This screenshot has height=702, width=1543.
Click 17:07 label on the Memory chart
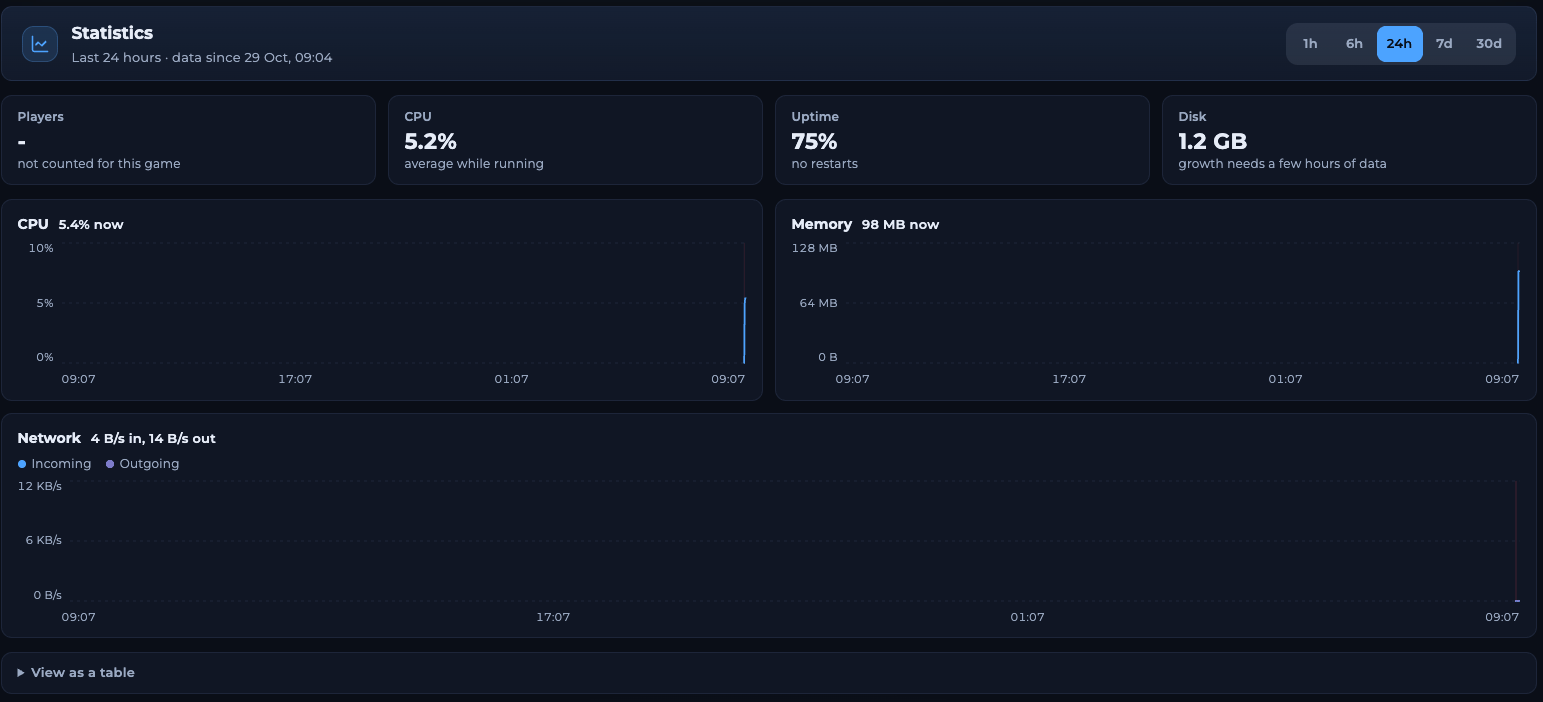point(1069,379)
